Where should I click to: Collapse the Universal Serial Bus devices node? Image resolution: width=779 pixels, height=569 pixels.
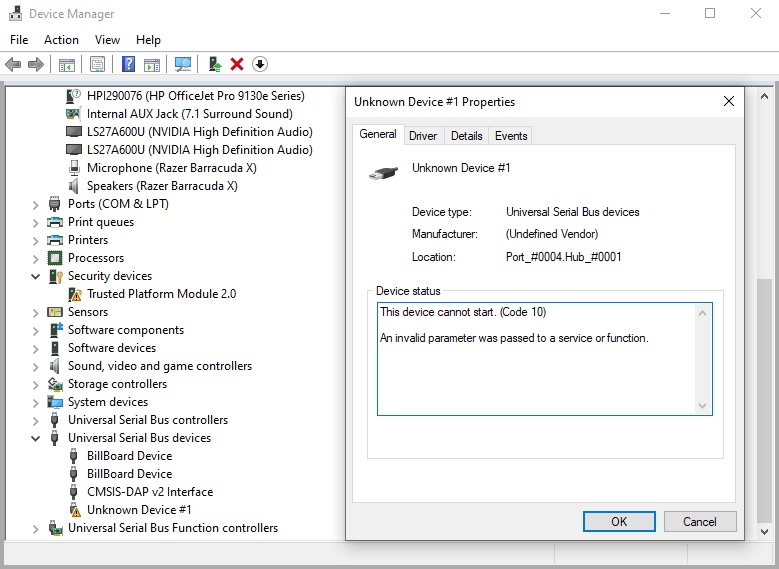35,438
